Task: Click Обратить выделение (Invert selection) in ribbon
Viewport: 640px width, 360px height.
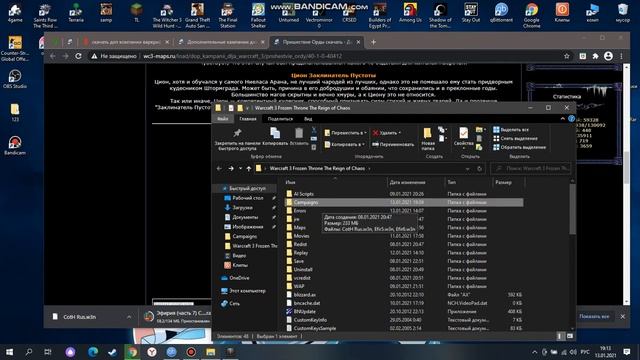Action: point(519,147)
